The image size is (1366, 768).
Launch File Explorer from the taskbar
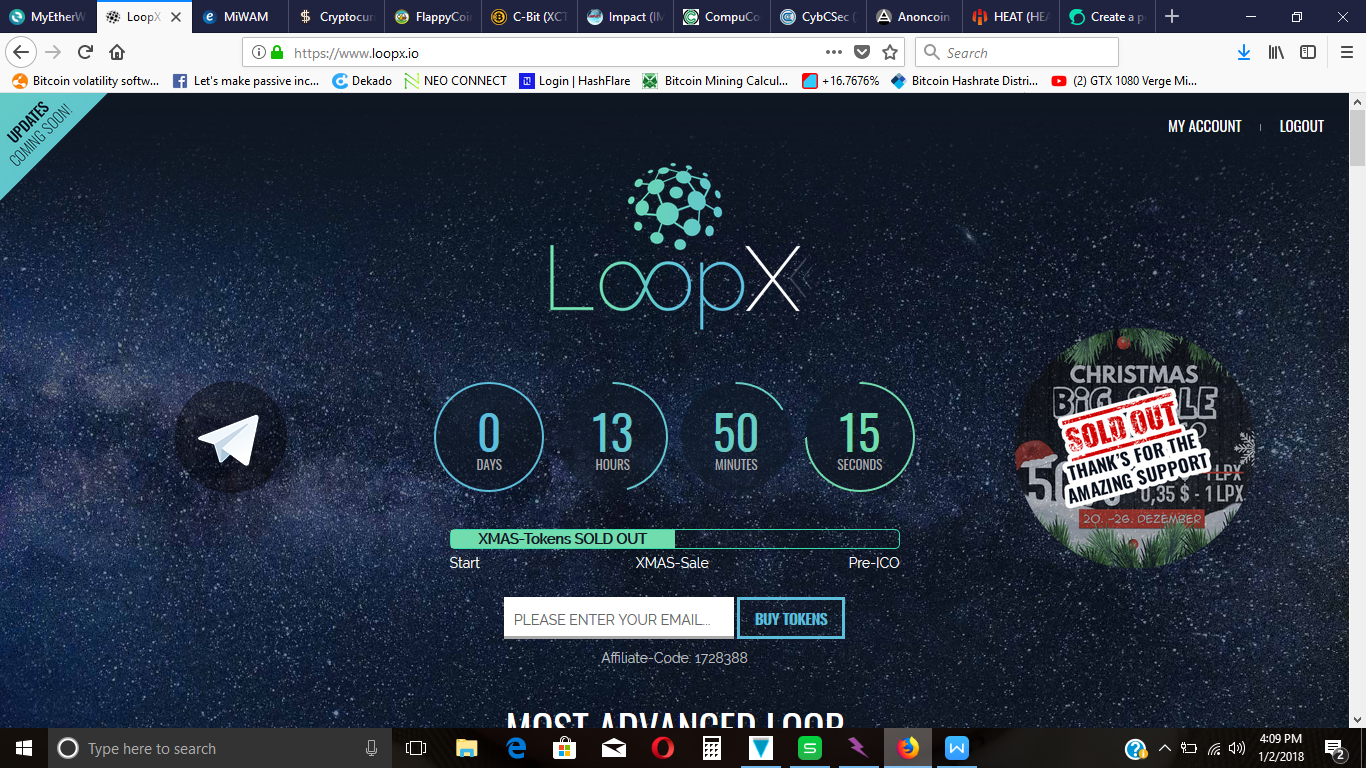(466, 748)
